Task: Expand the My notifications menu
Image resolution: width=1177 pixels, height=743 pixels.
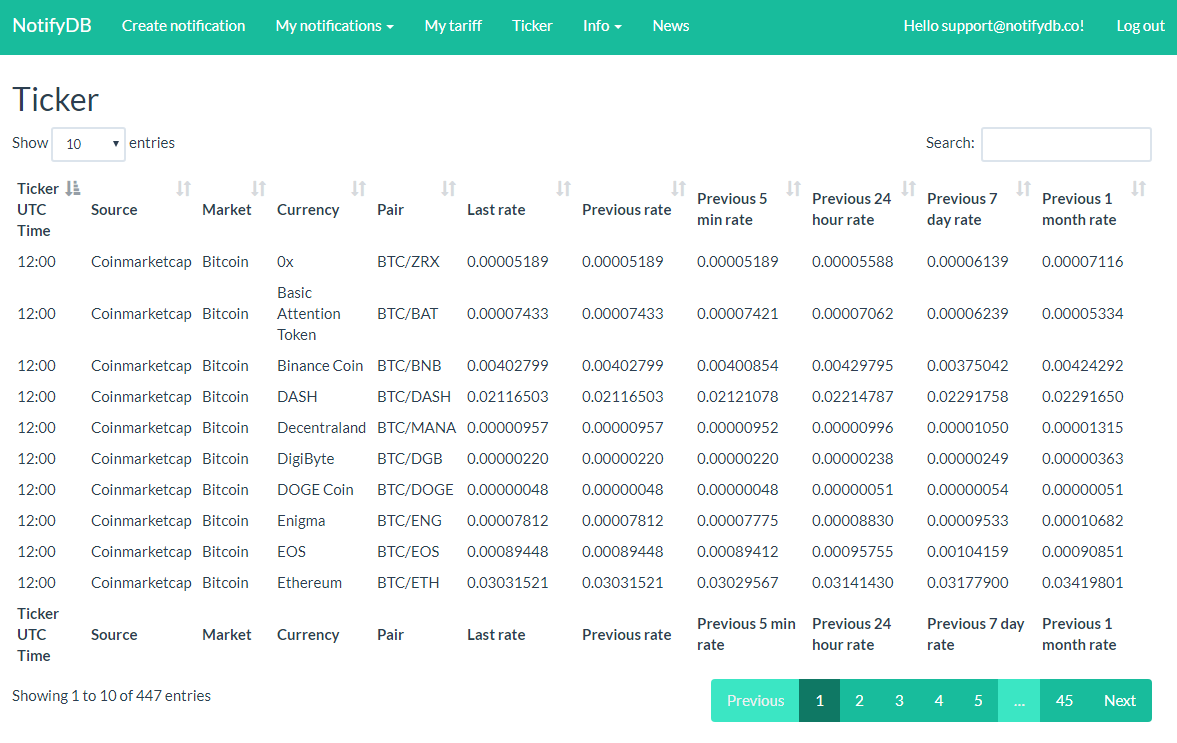Action: point(334,25)
